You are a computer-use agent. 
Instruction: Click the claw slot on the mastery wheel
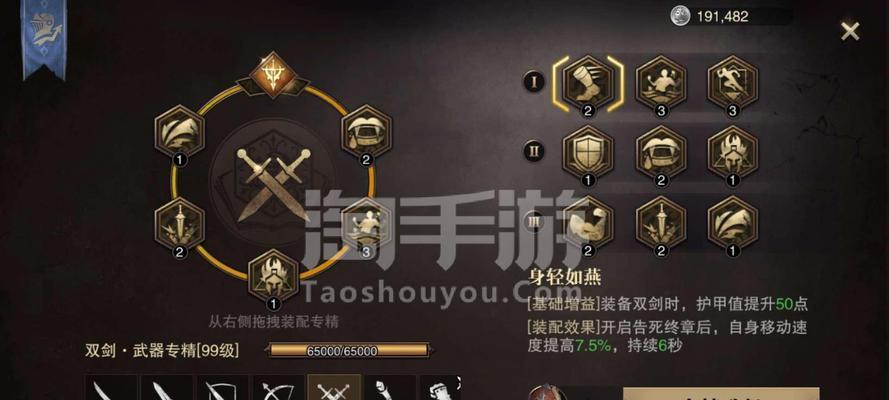tap(180, 131)
